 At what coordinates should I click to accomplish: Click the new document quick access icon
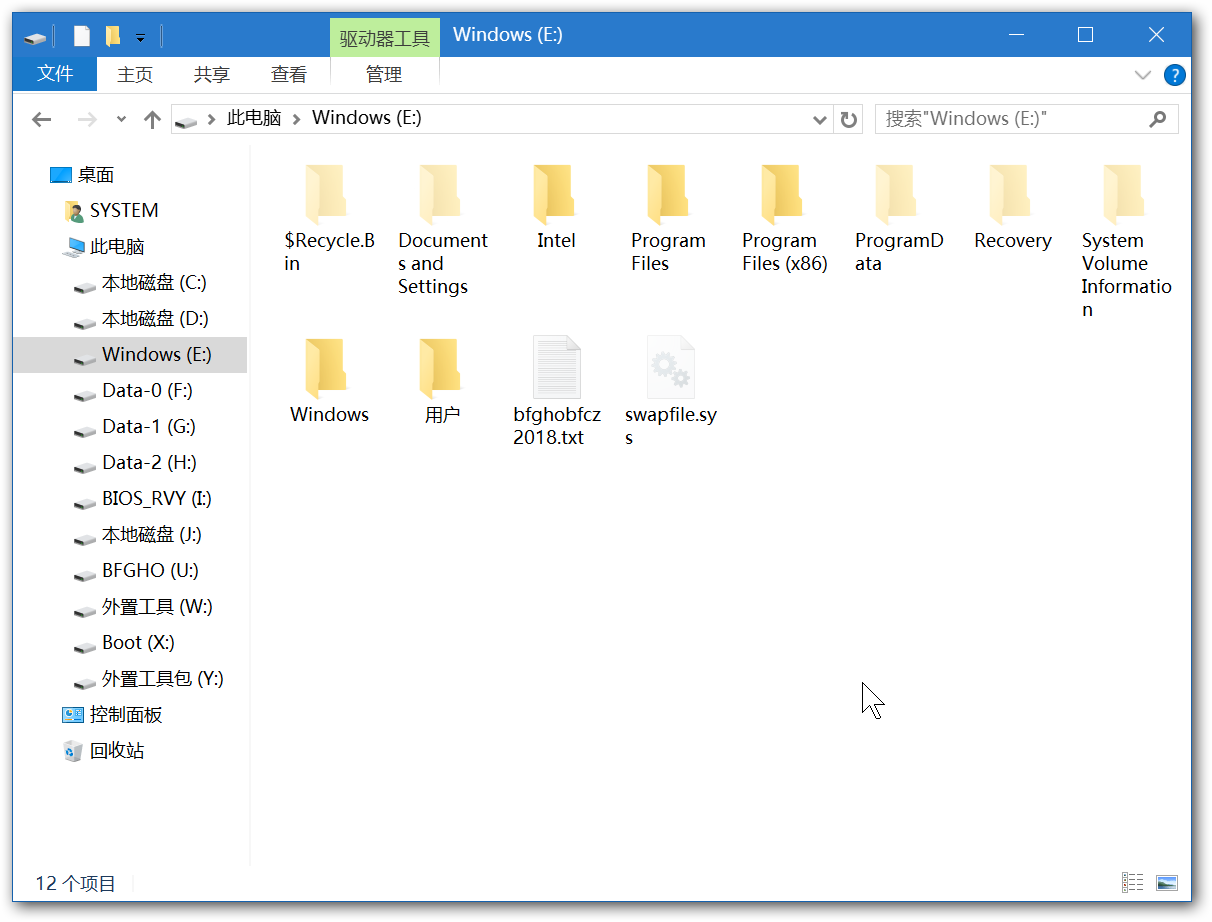(x=82, y=36)
